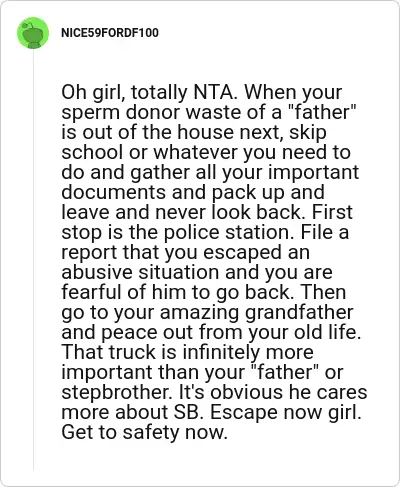Click the "Oh girl, totally NTA" opening line
Viewport: 400px width, 487px height.
(149, 92)
